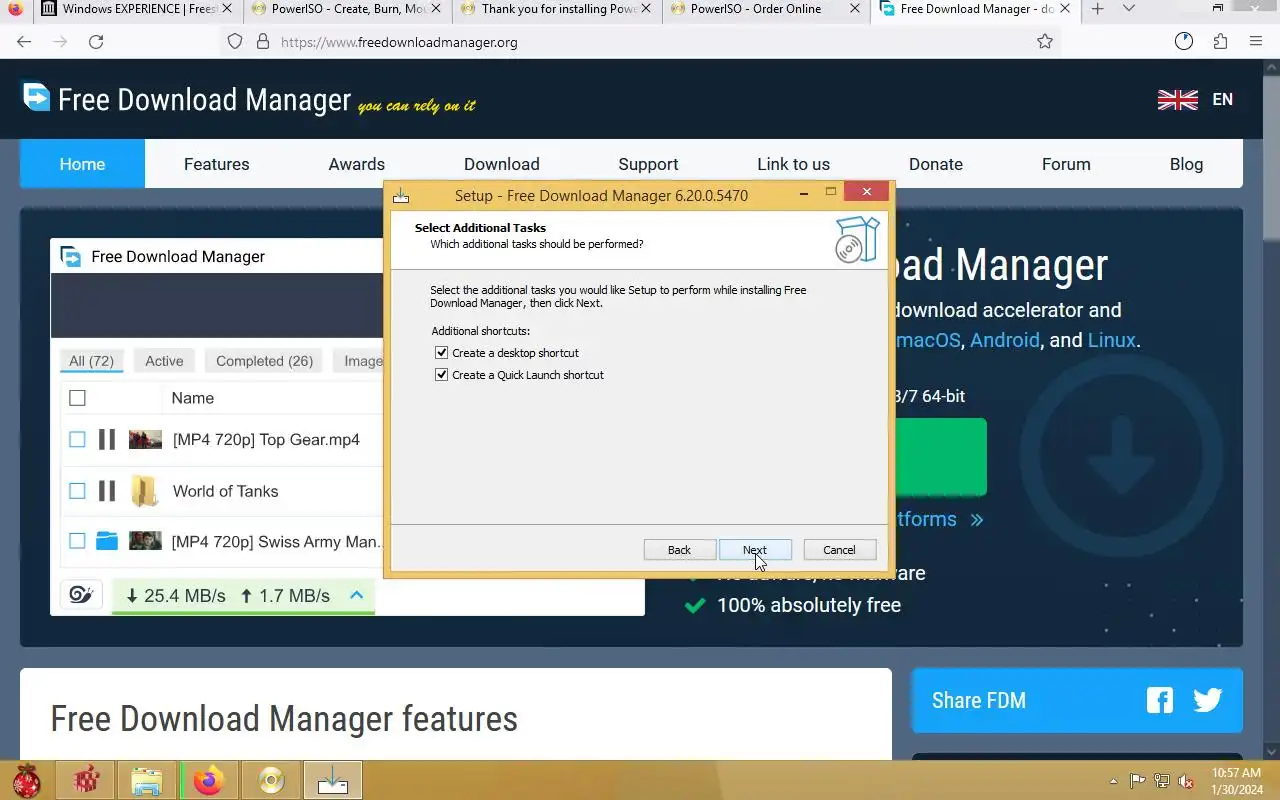
Task: Open the Blog page
Action: (1186, 164)
